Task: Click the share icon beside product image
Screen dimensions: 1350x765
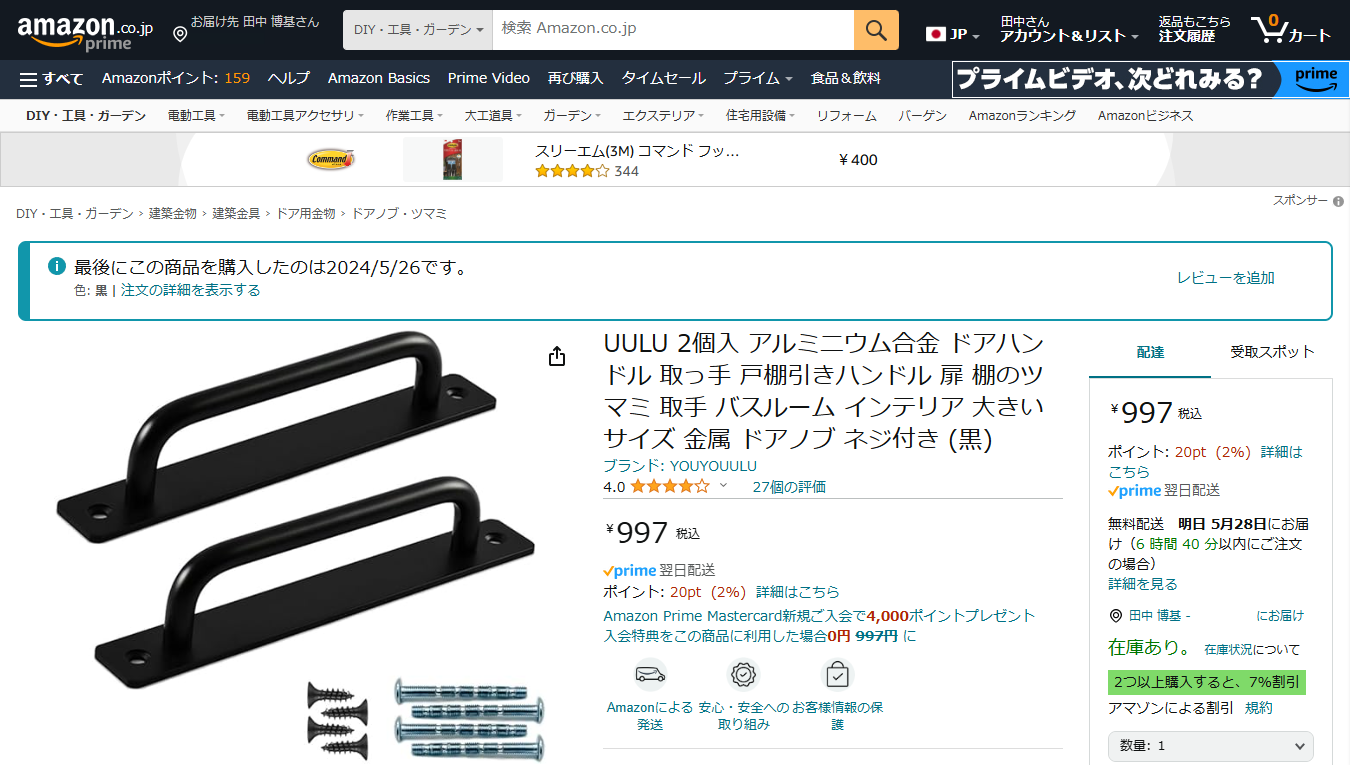Action: coord(558,357)
